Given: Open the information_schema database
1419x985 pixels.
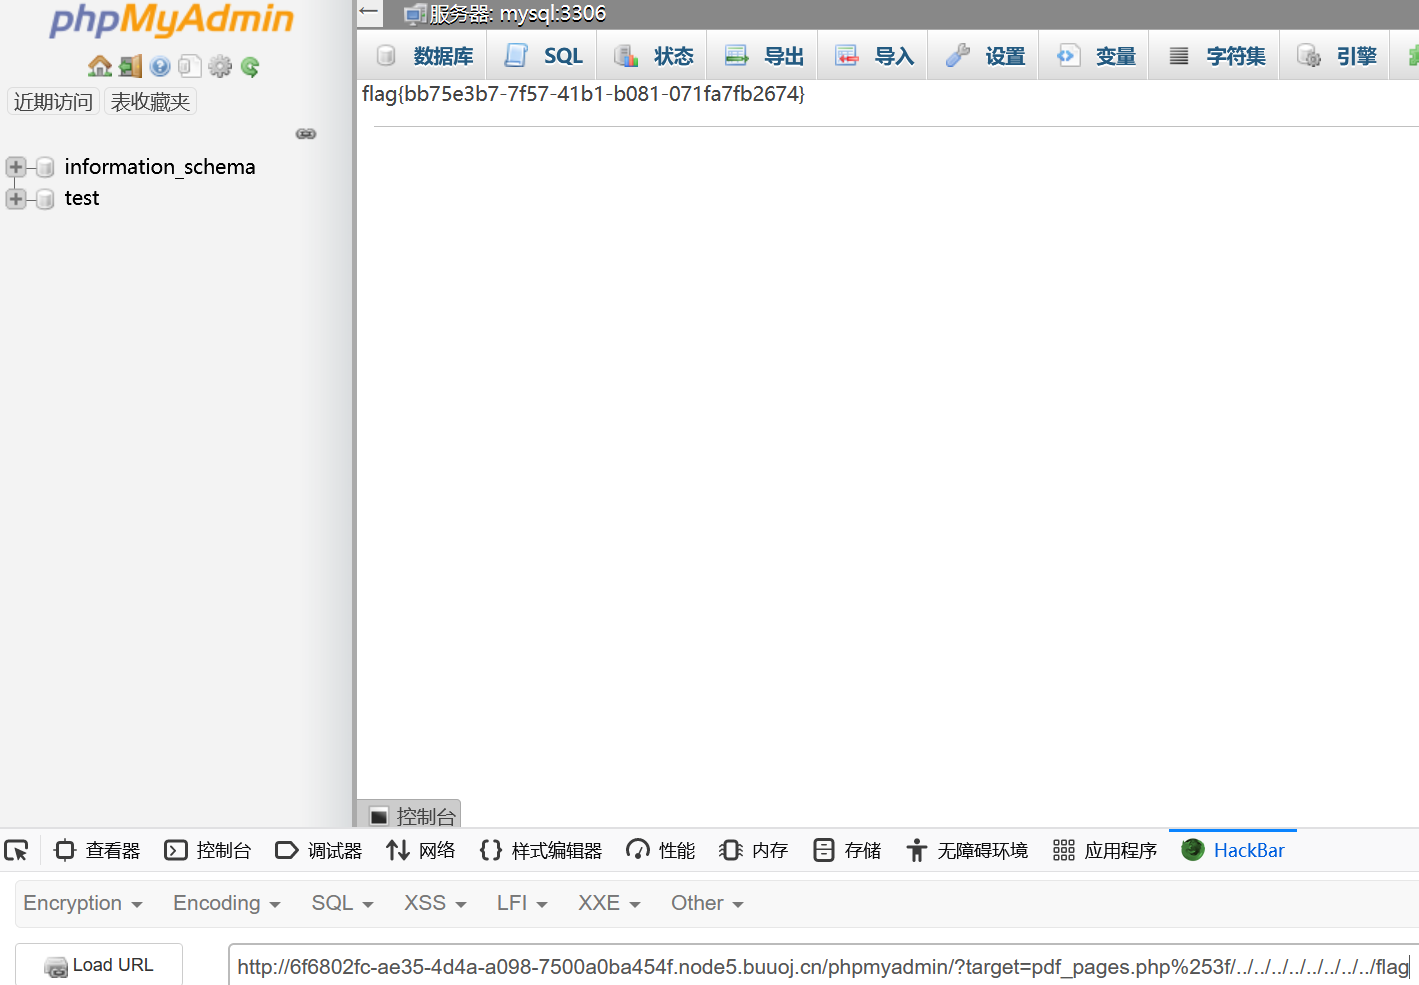Looking at the screenshot, I should click(x=160, y=167).
